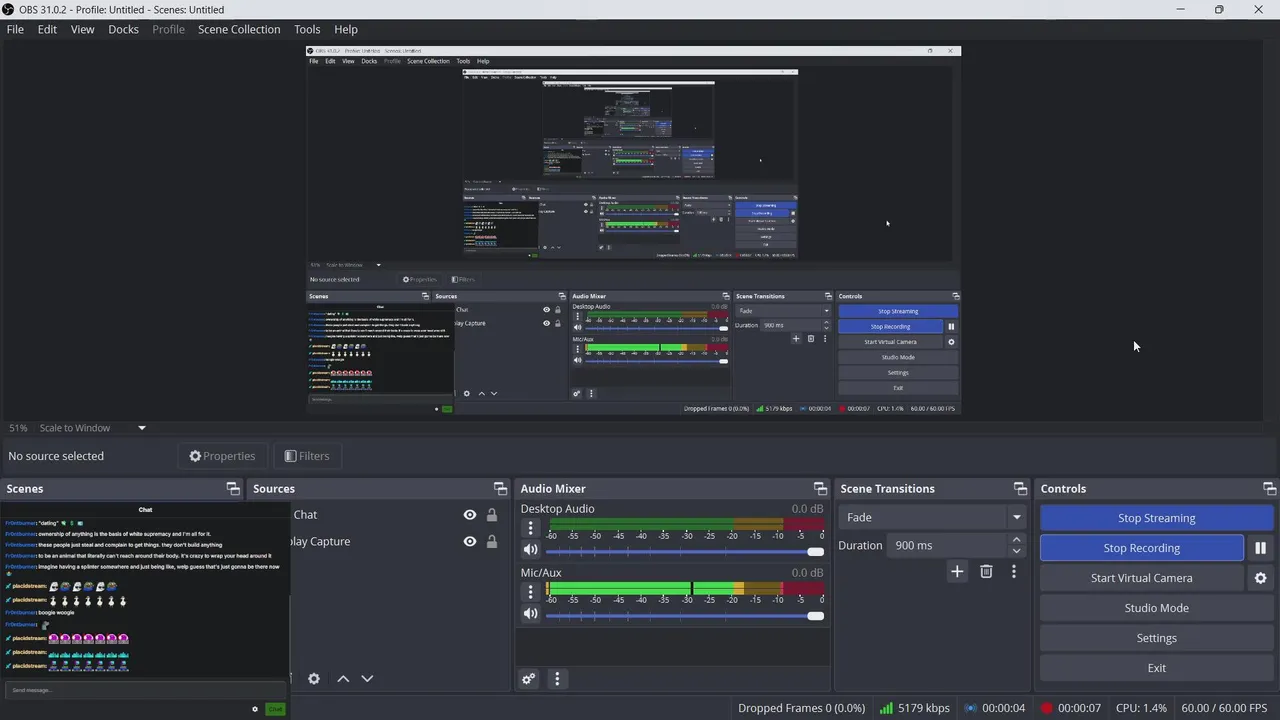This screenshot has height=720, width=1280.
Task: Click the green Chat send button
Action: coord(275,709)
